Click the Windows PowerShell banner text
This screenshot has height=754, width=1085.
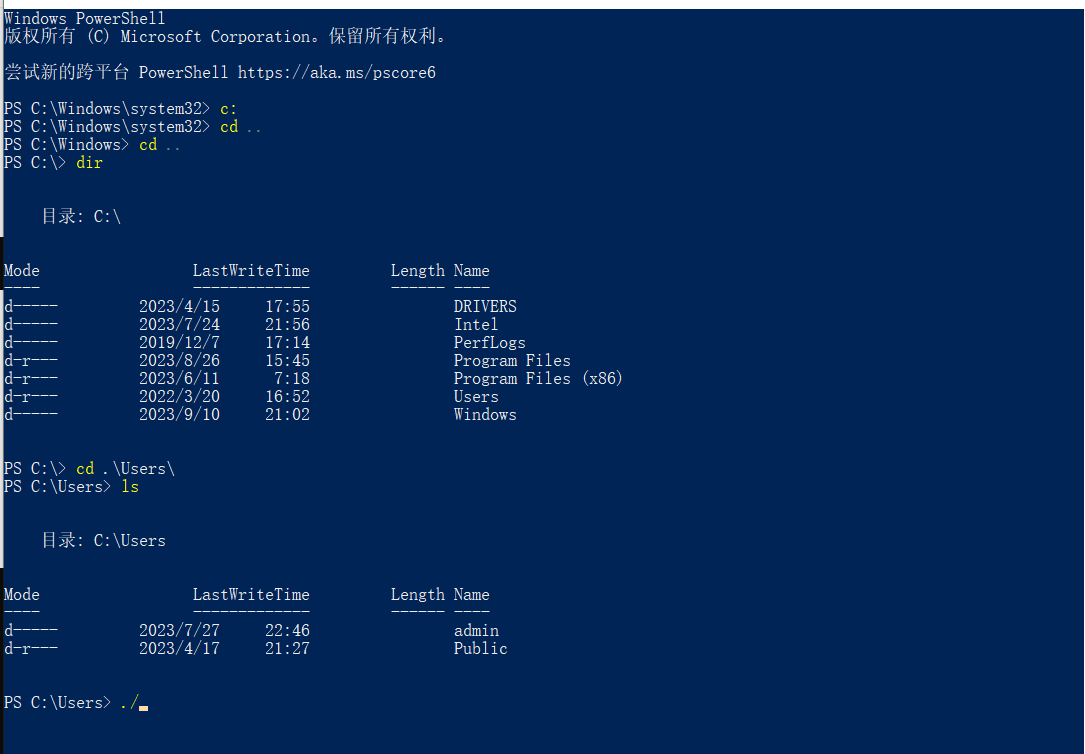[85, 19]
